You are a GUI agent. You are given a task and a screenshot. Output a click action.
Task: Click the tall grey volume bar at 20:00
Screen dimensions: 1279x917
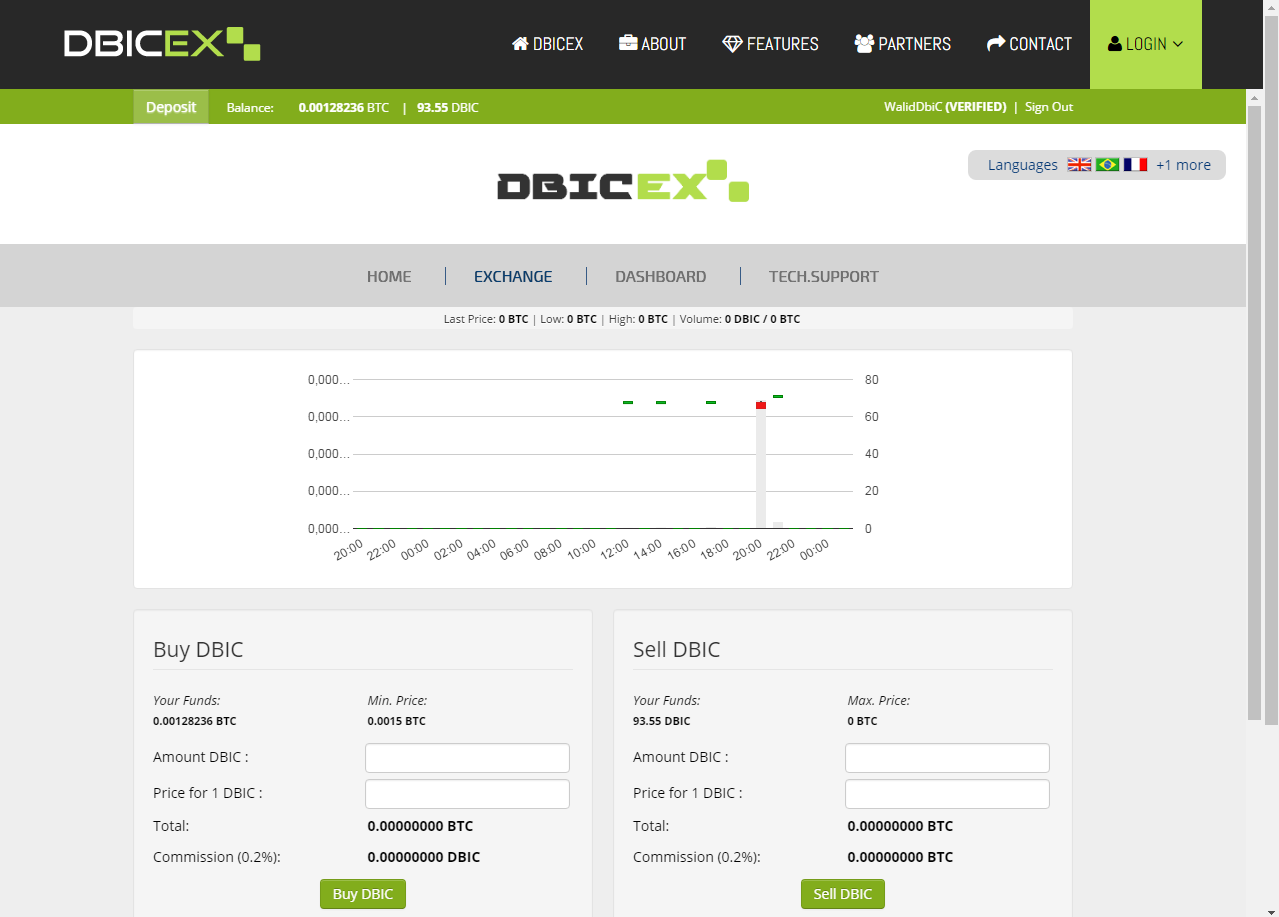coord(761,468)
